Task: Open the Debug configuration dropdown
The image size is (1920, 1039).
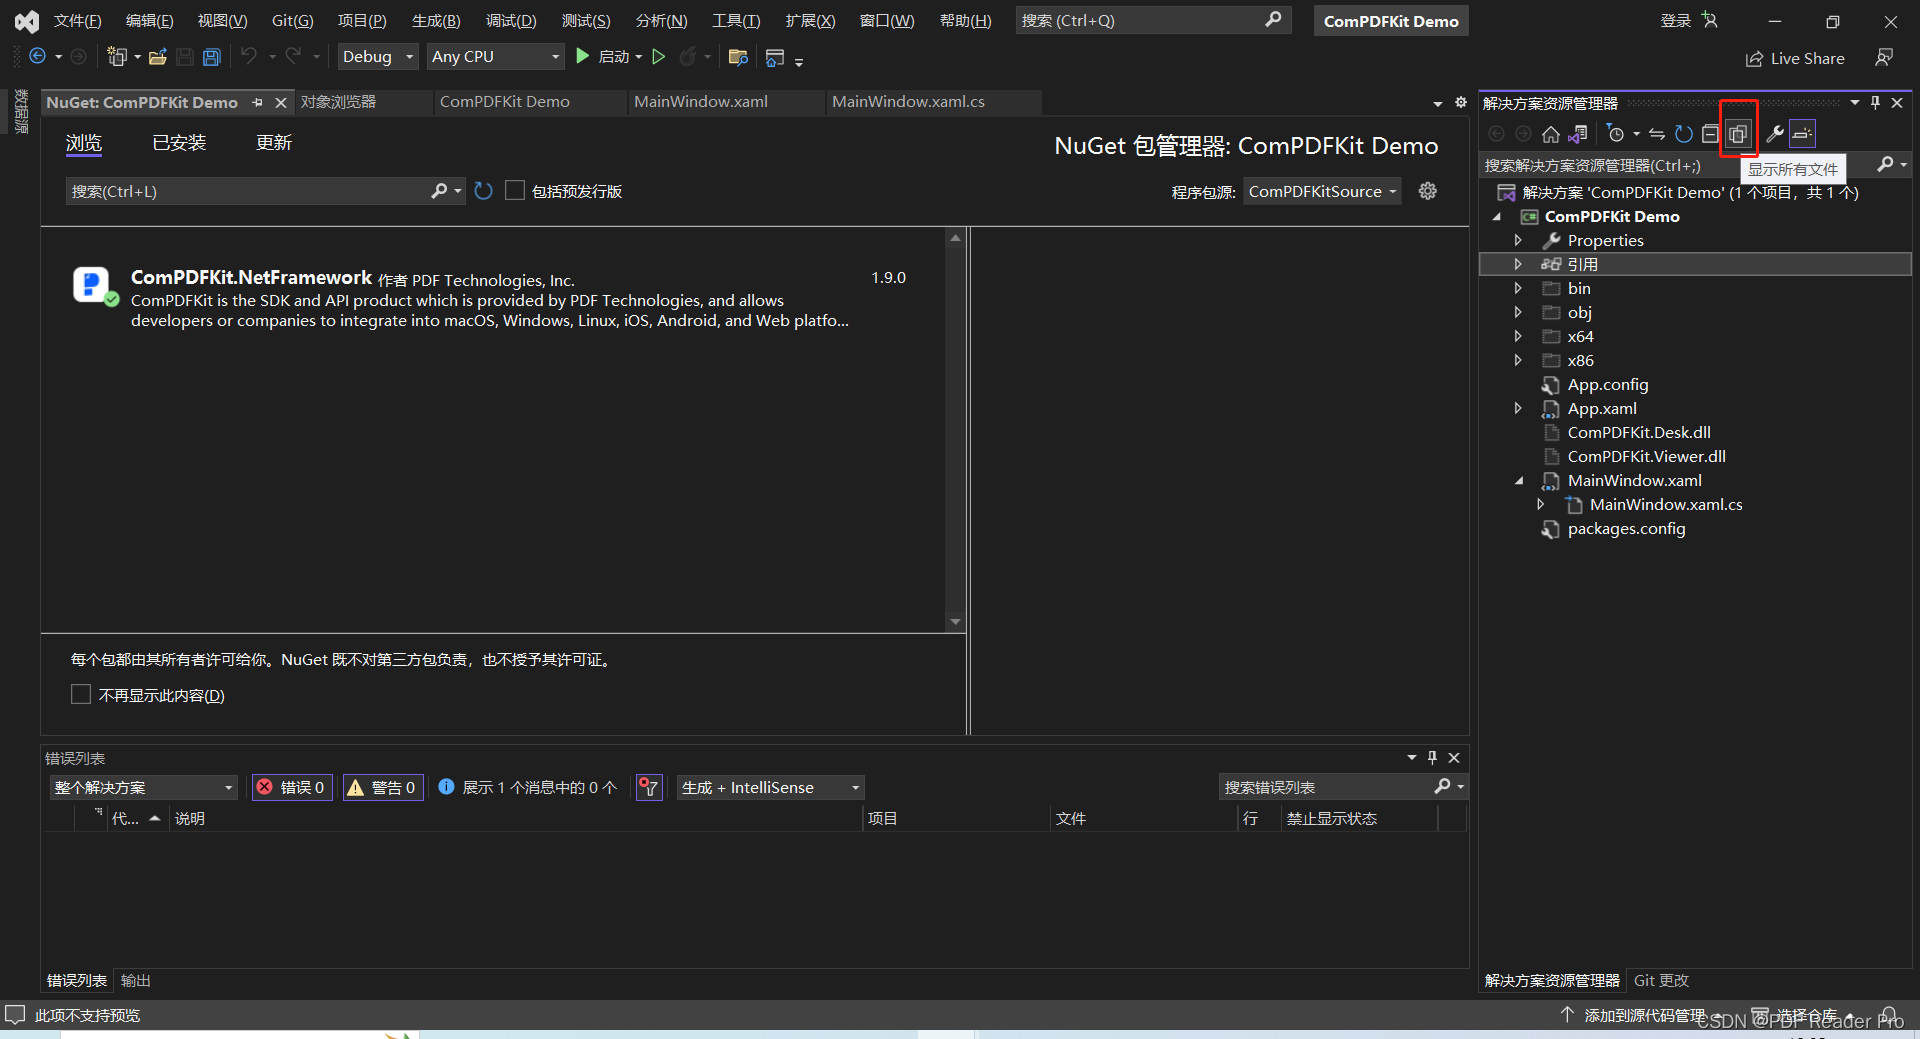Action: (377, 57)
